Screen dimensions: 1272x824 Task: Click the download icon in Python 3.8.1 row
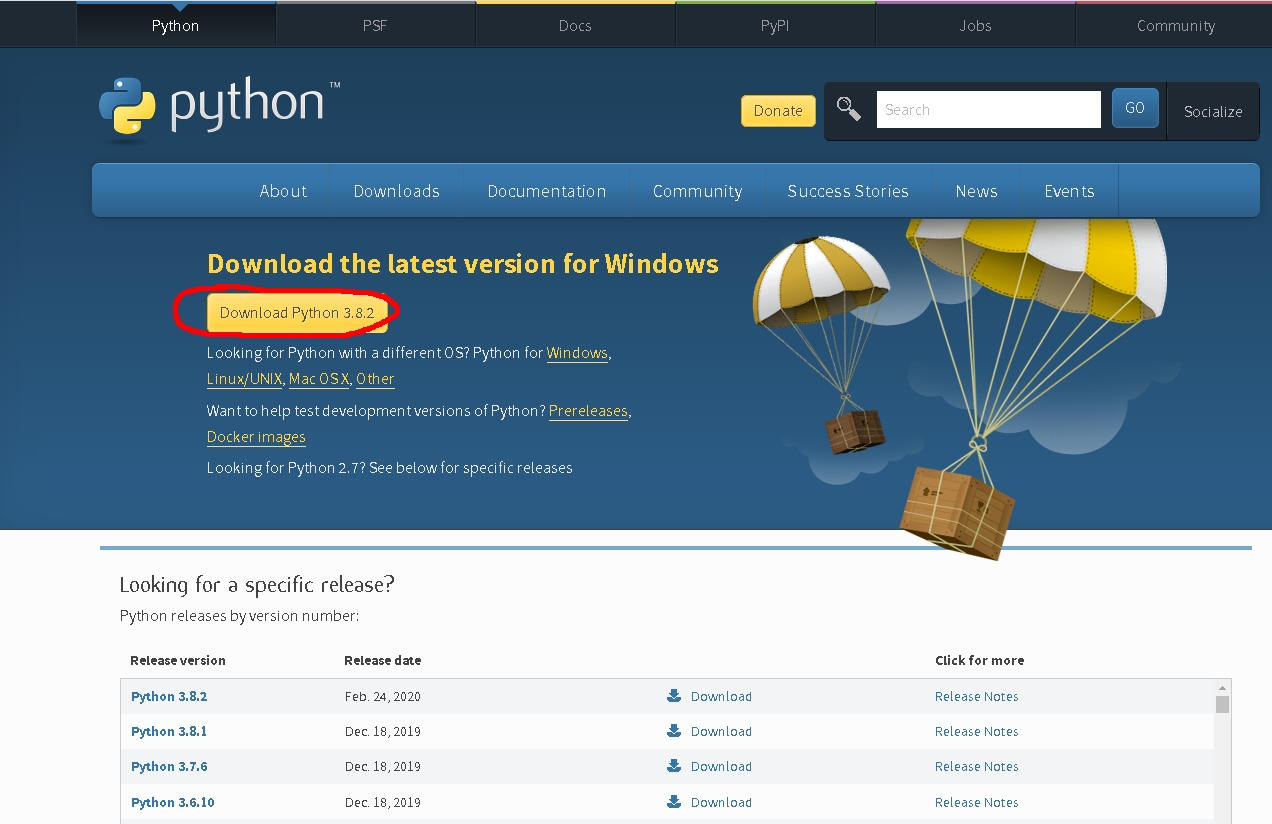coord(674,731)
